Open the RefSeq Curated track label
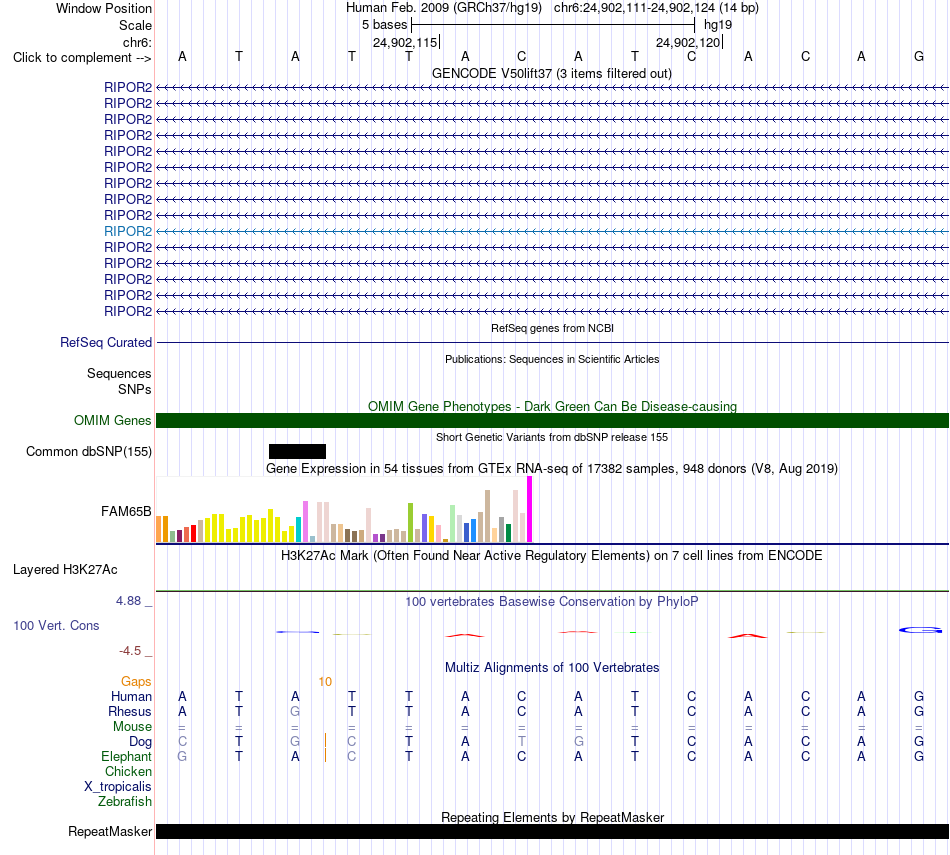950x855 pixels. pos(106,342)
